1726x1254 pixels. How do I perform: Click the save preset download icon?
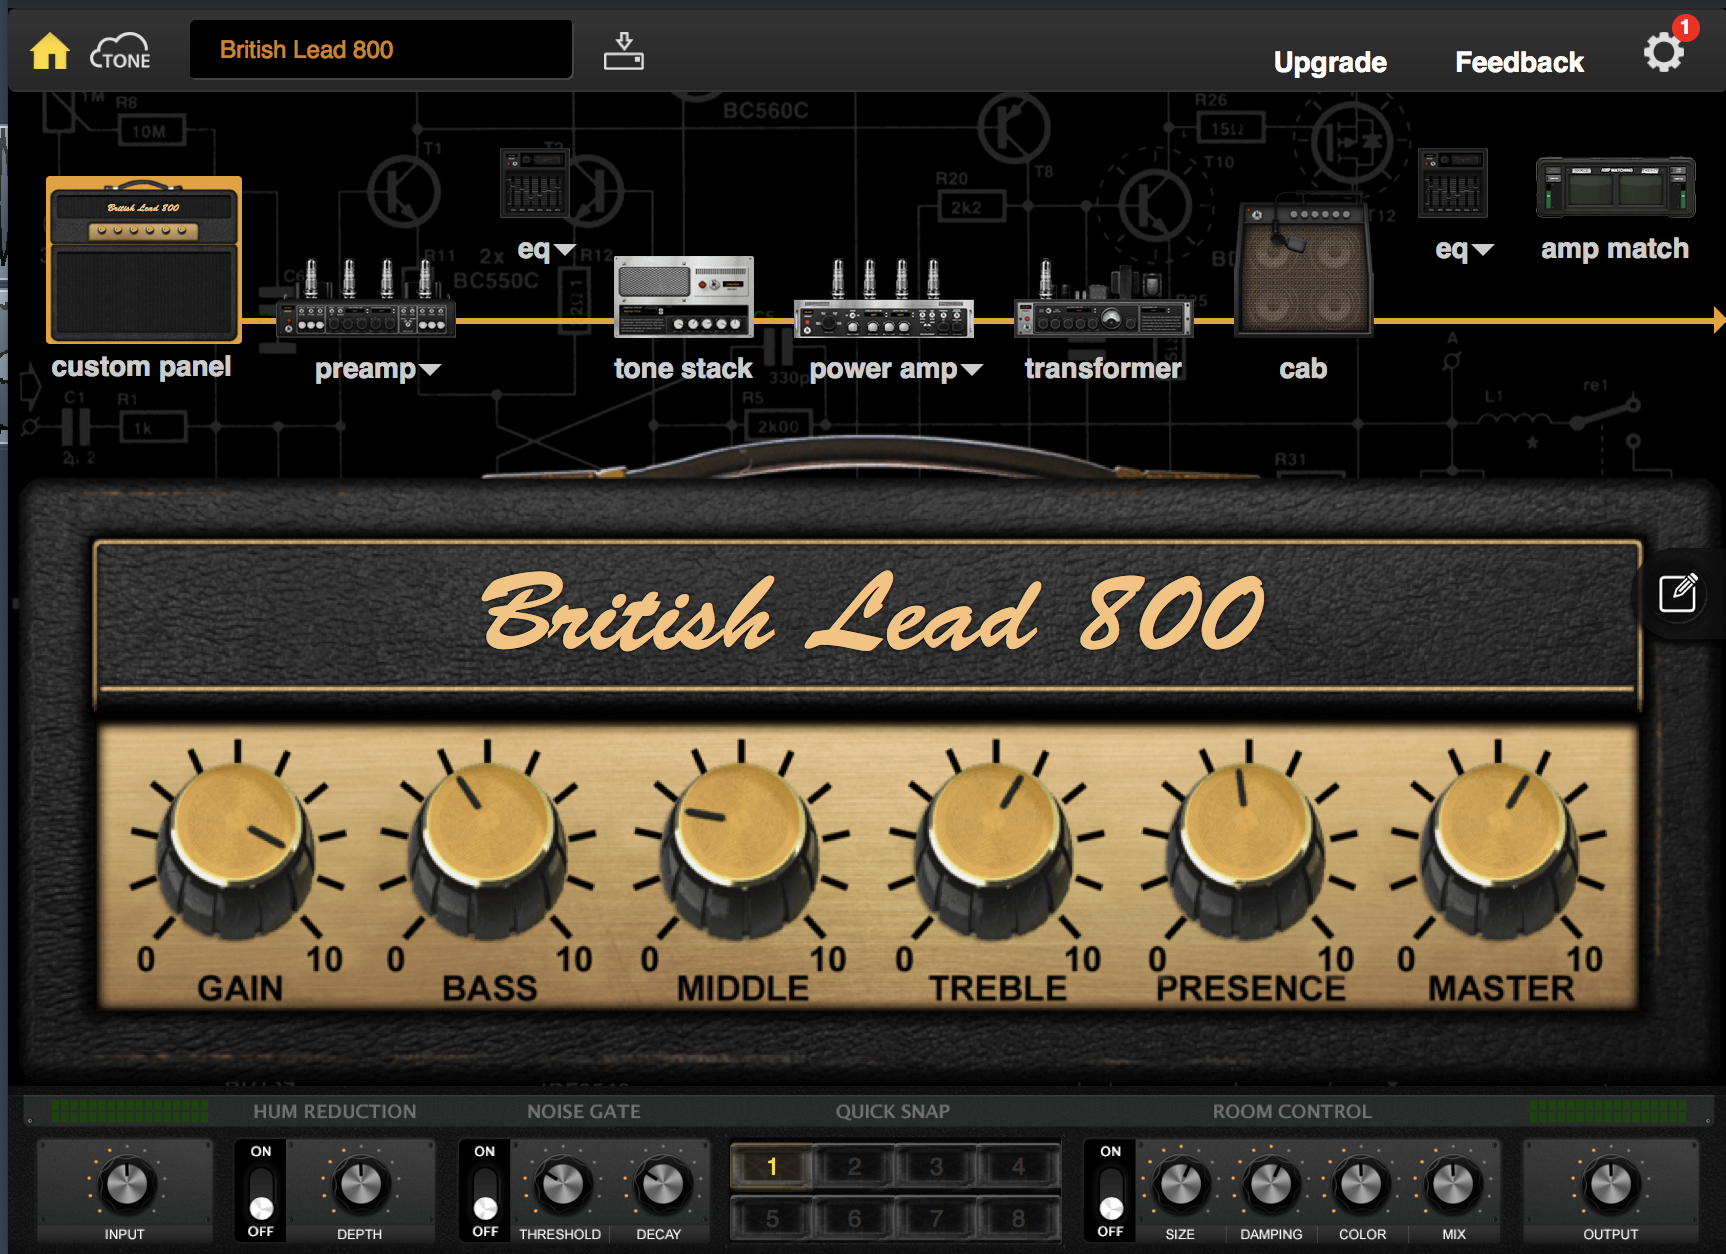pyautogui.click(x=624, y=51)
